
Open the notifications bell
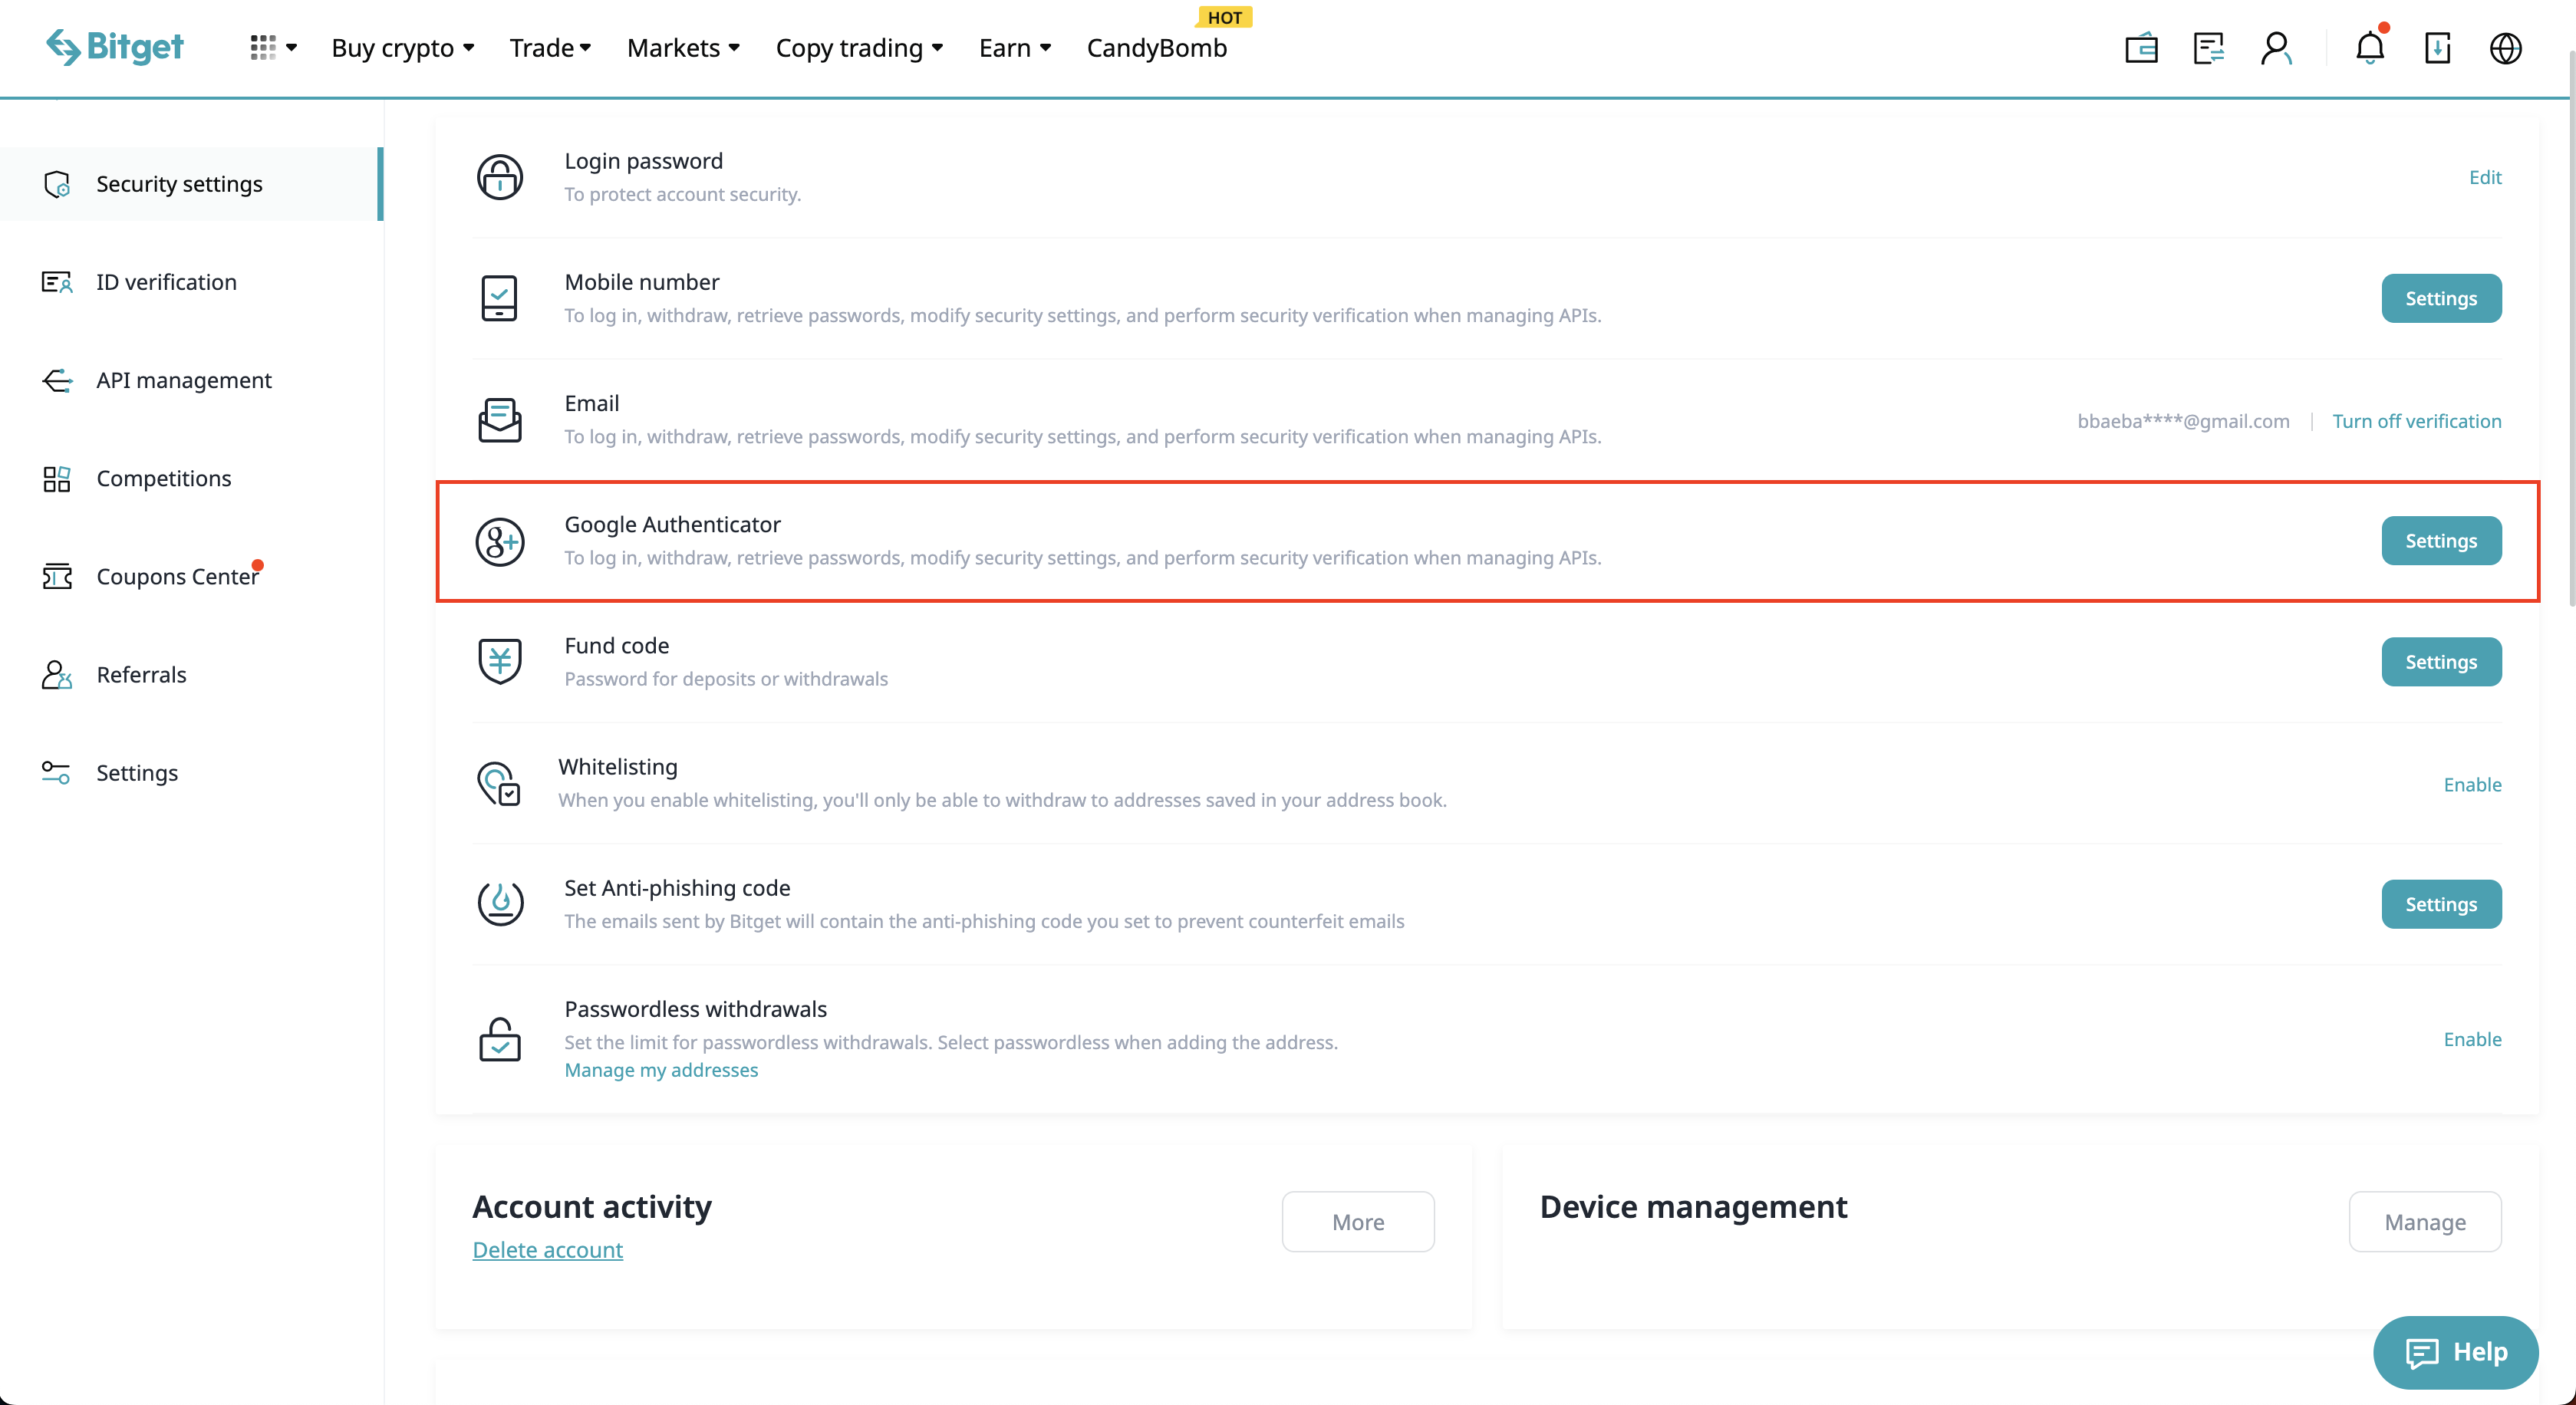click(x=2369, y=48)
